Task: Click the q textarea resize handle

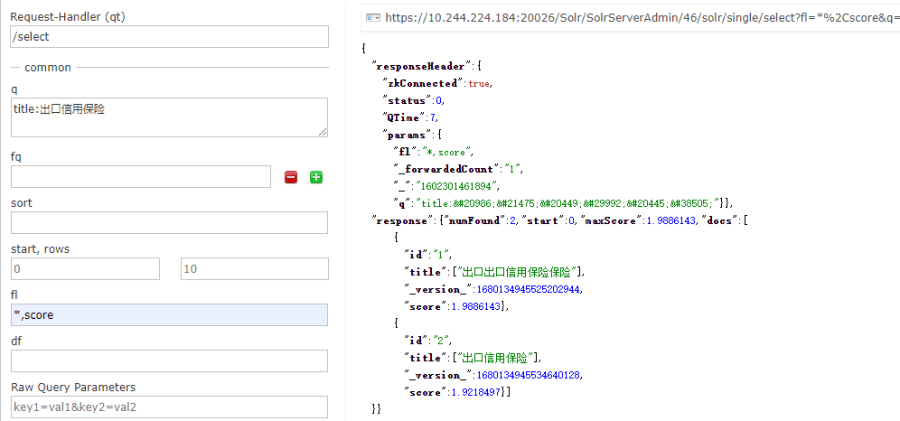Action: coord(323,132)
